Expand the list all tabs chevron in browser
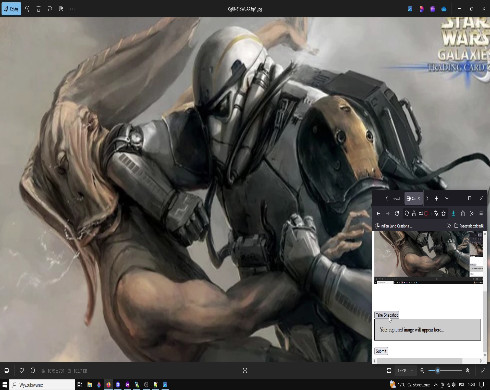Image resolution: width=490 pixels, height=390 pixels. pyautogui.click(x=447, y=198)
